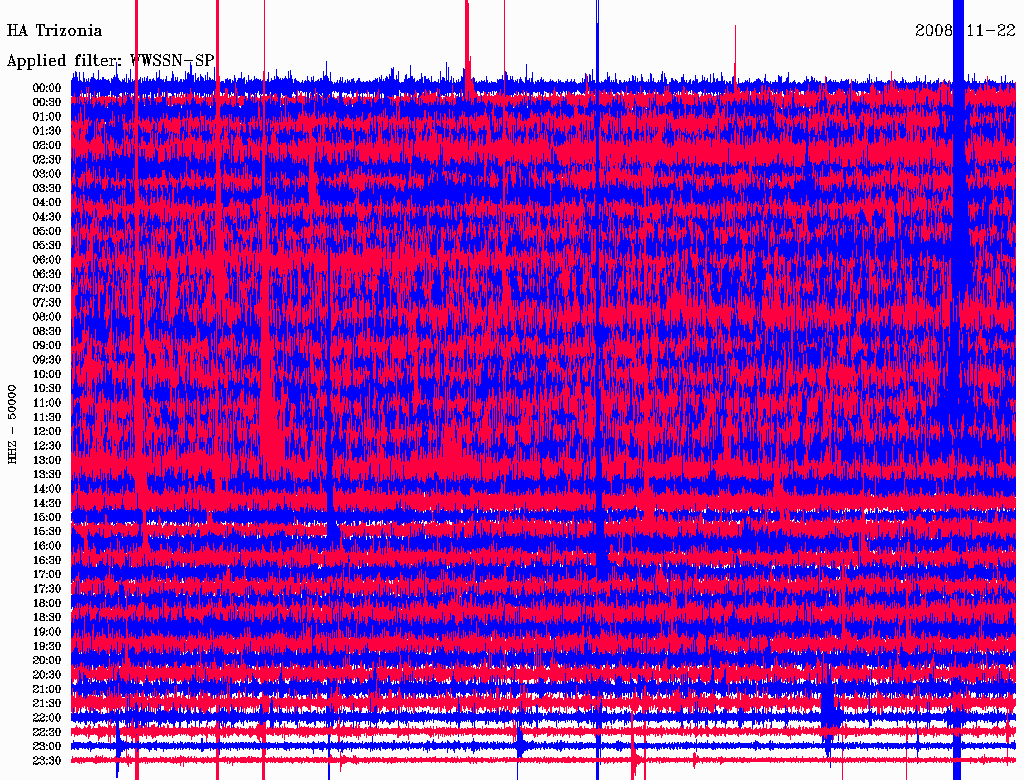The height and width of the screenshot is (780, 1024).
Task: Click the vertical HHZ - 50000 axis label
Action: [x=13, y=423]
